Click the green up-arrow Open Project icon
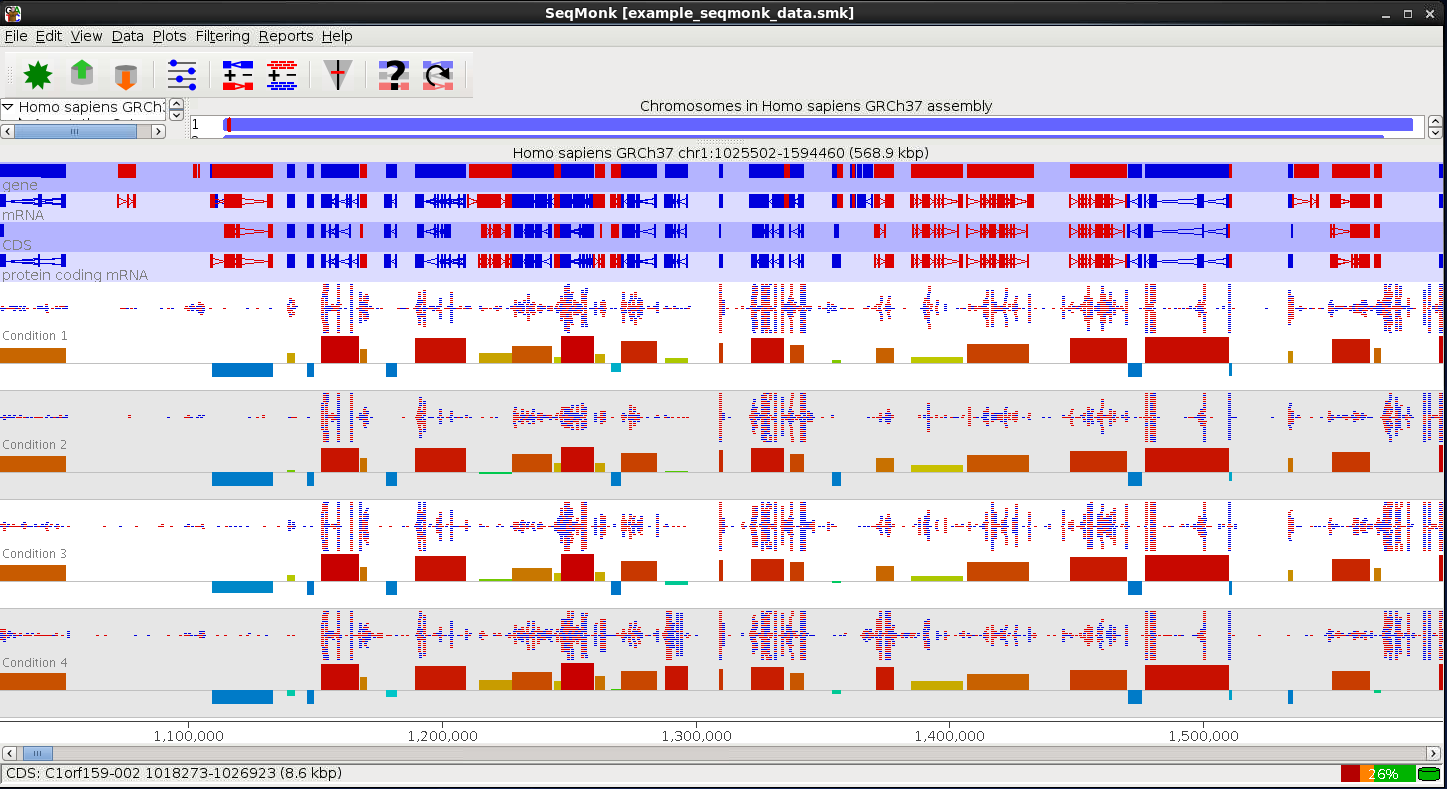This screenshot has height=789, width=1447. 82,75
